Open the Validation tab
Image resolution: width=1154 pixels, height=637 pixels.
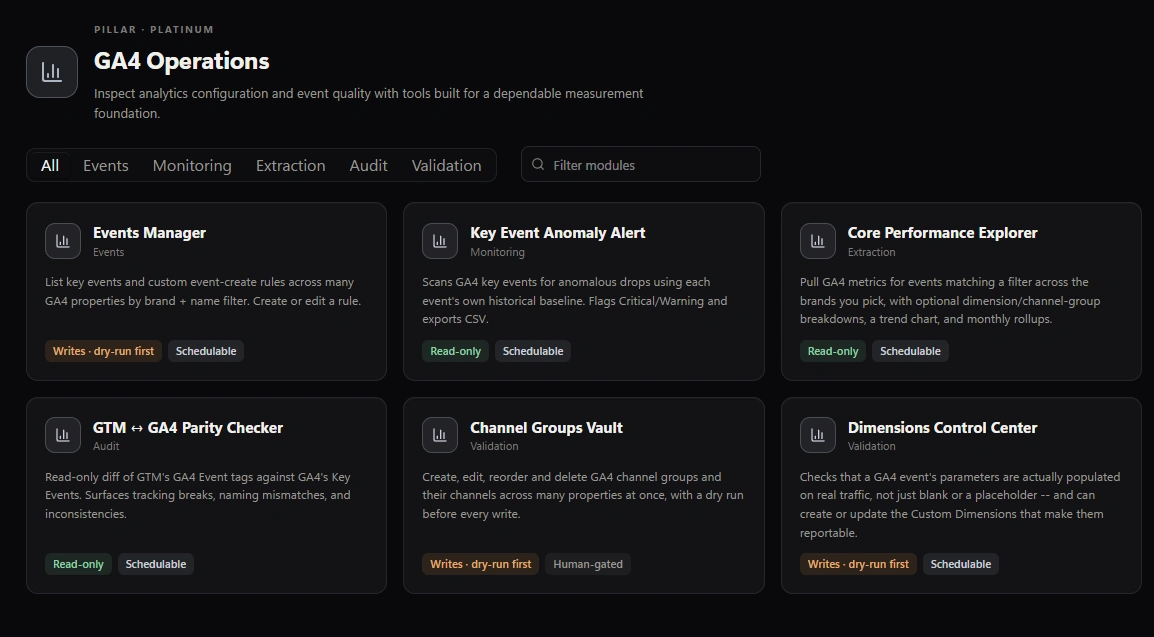point(447,166)
